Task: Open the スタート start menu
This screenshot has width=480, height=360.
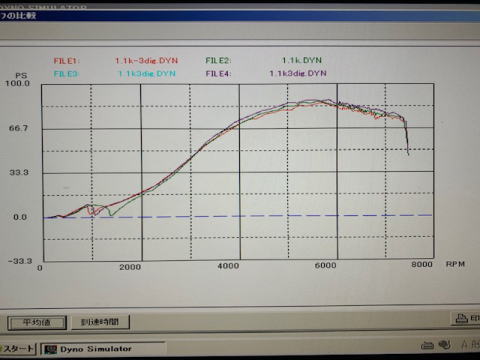Action: 17,349
